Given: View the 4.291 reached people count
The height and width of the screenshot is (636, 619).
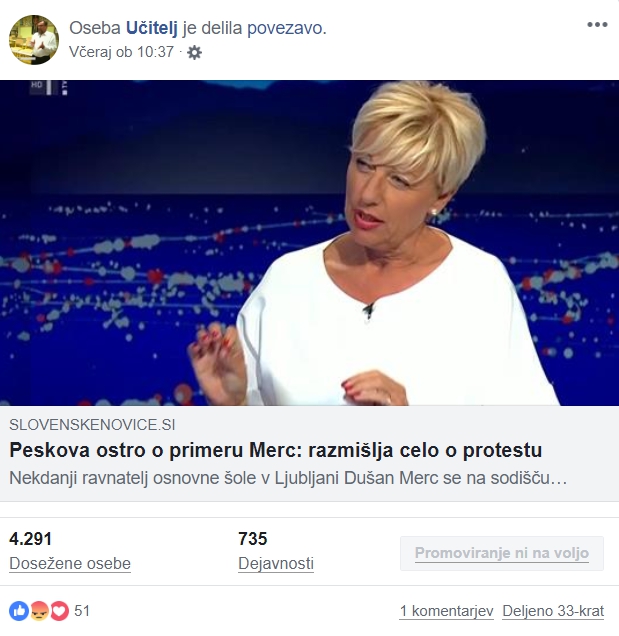Looking at the screenshot, I should pyautogui.click(x=30, y=539).
